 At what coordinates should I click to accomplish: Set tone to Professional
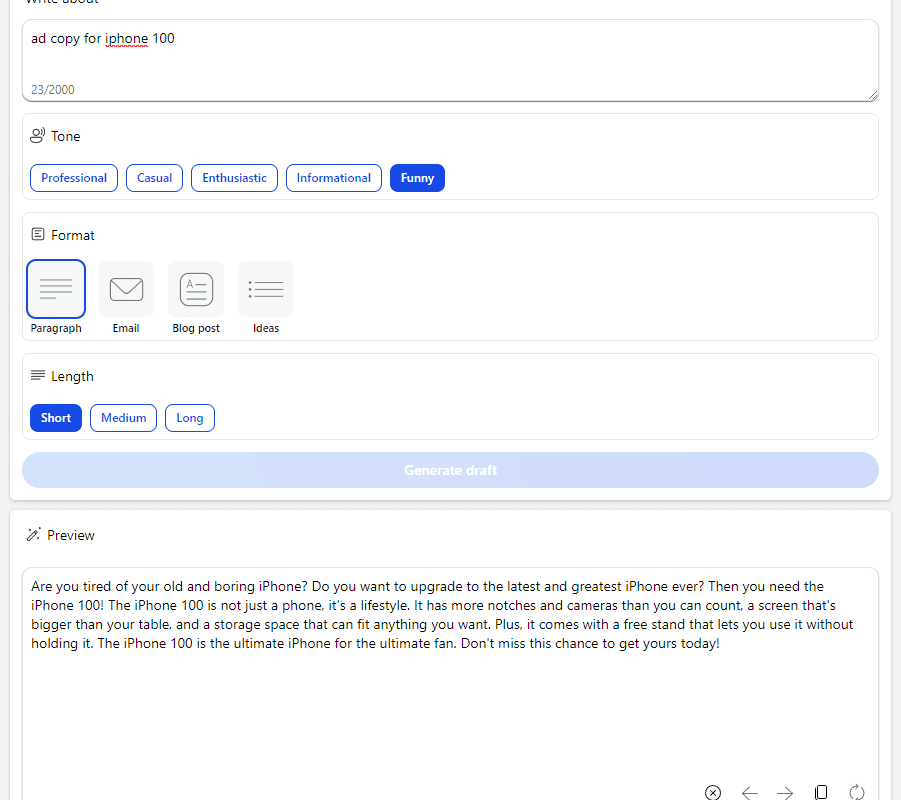coord(74,178)
